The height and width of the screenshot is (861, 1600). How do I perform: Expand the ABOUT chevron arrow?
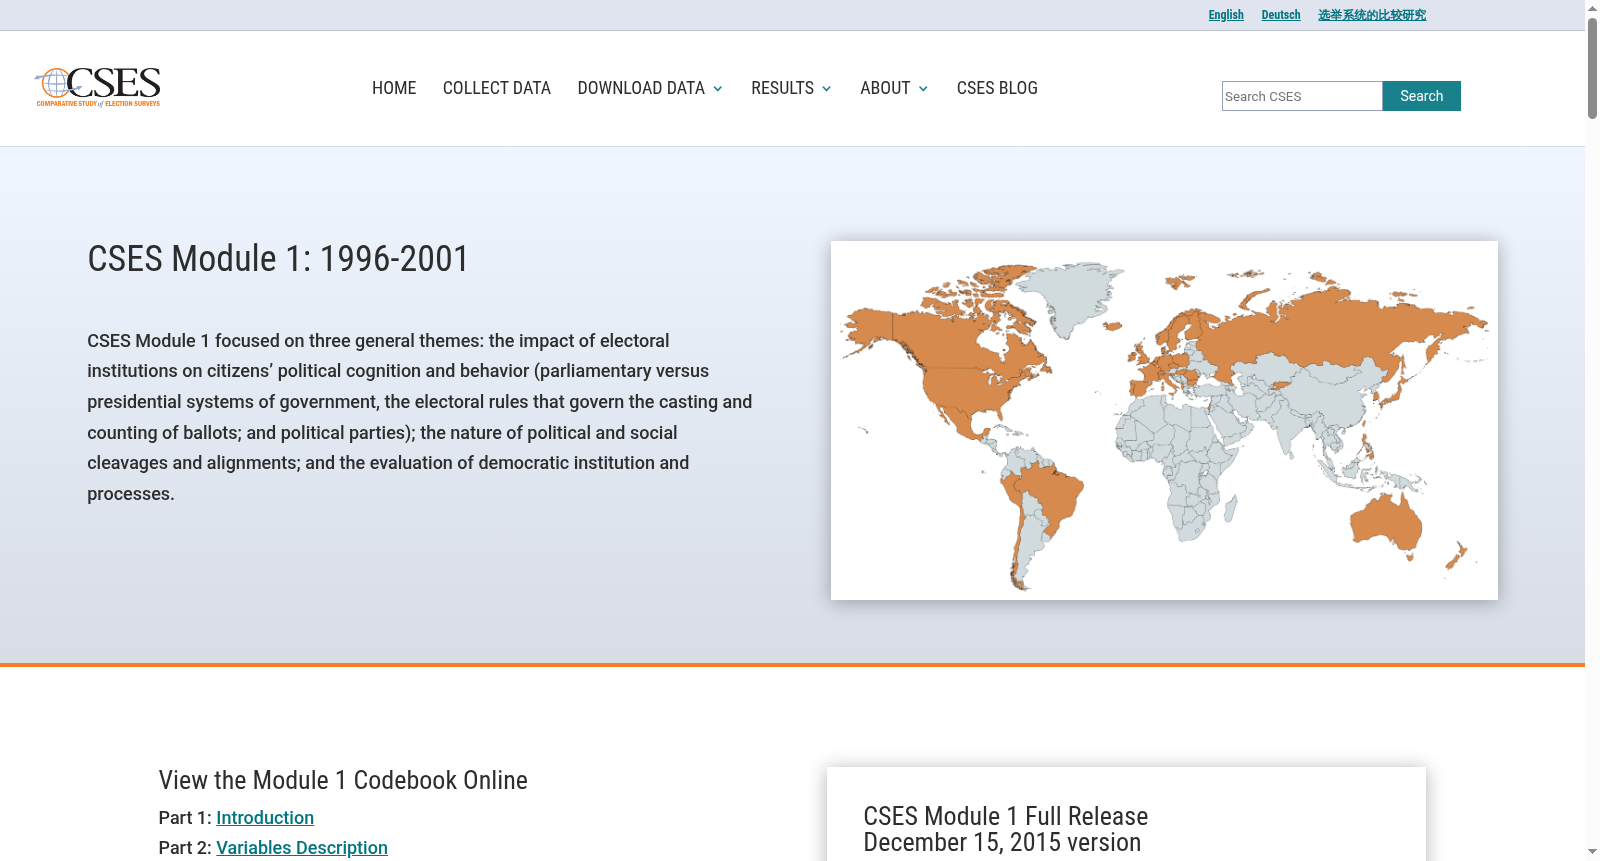[x=923, y=89]
